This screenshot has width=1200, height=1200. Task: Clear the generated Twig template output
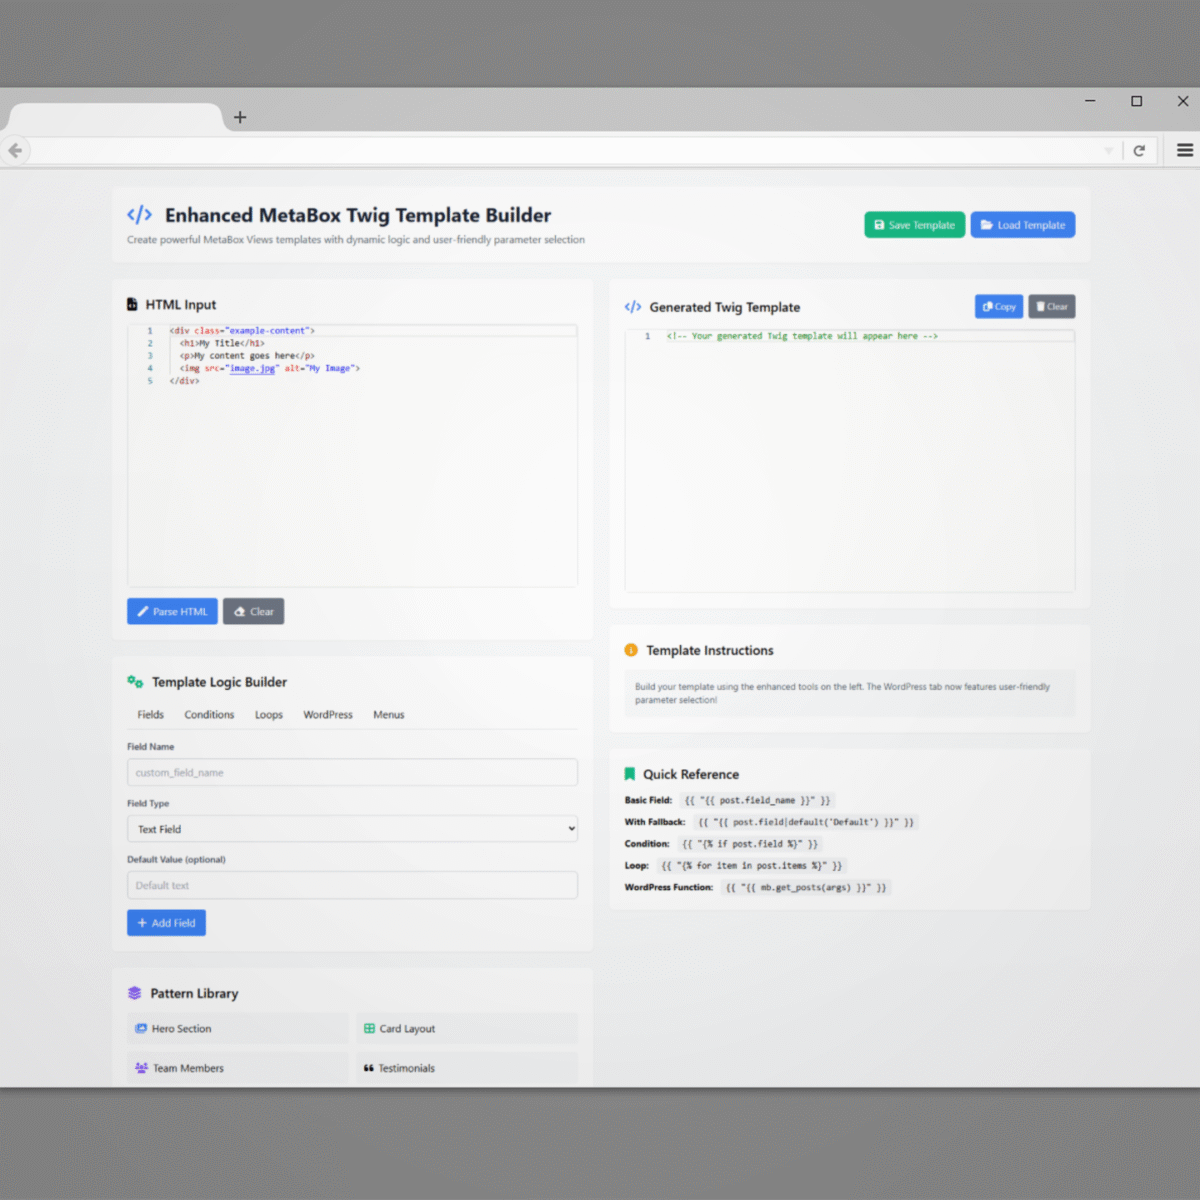click(1051, 307)
